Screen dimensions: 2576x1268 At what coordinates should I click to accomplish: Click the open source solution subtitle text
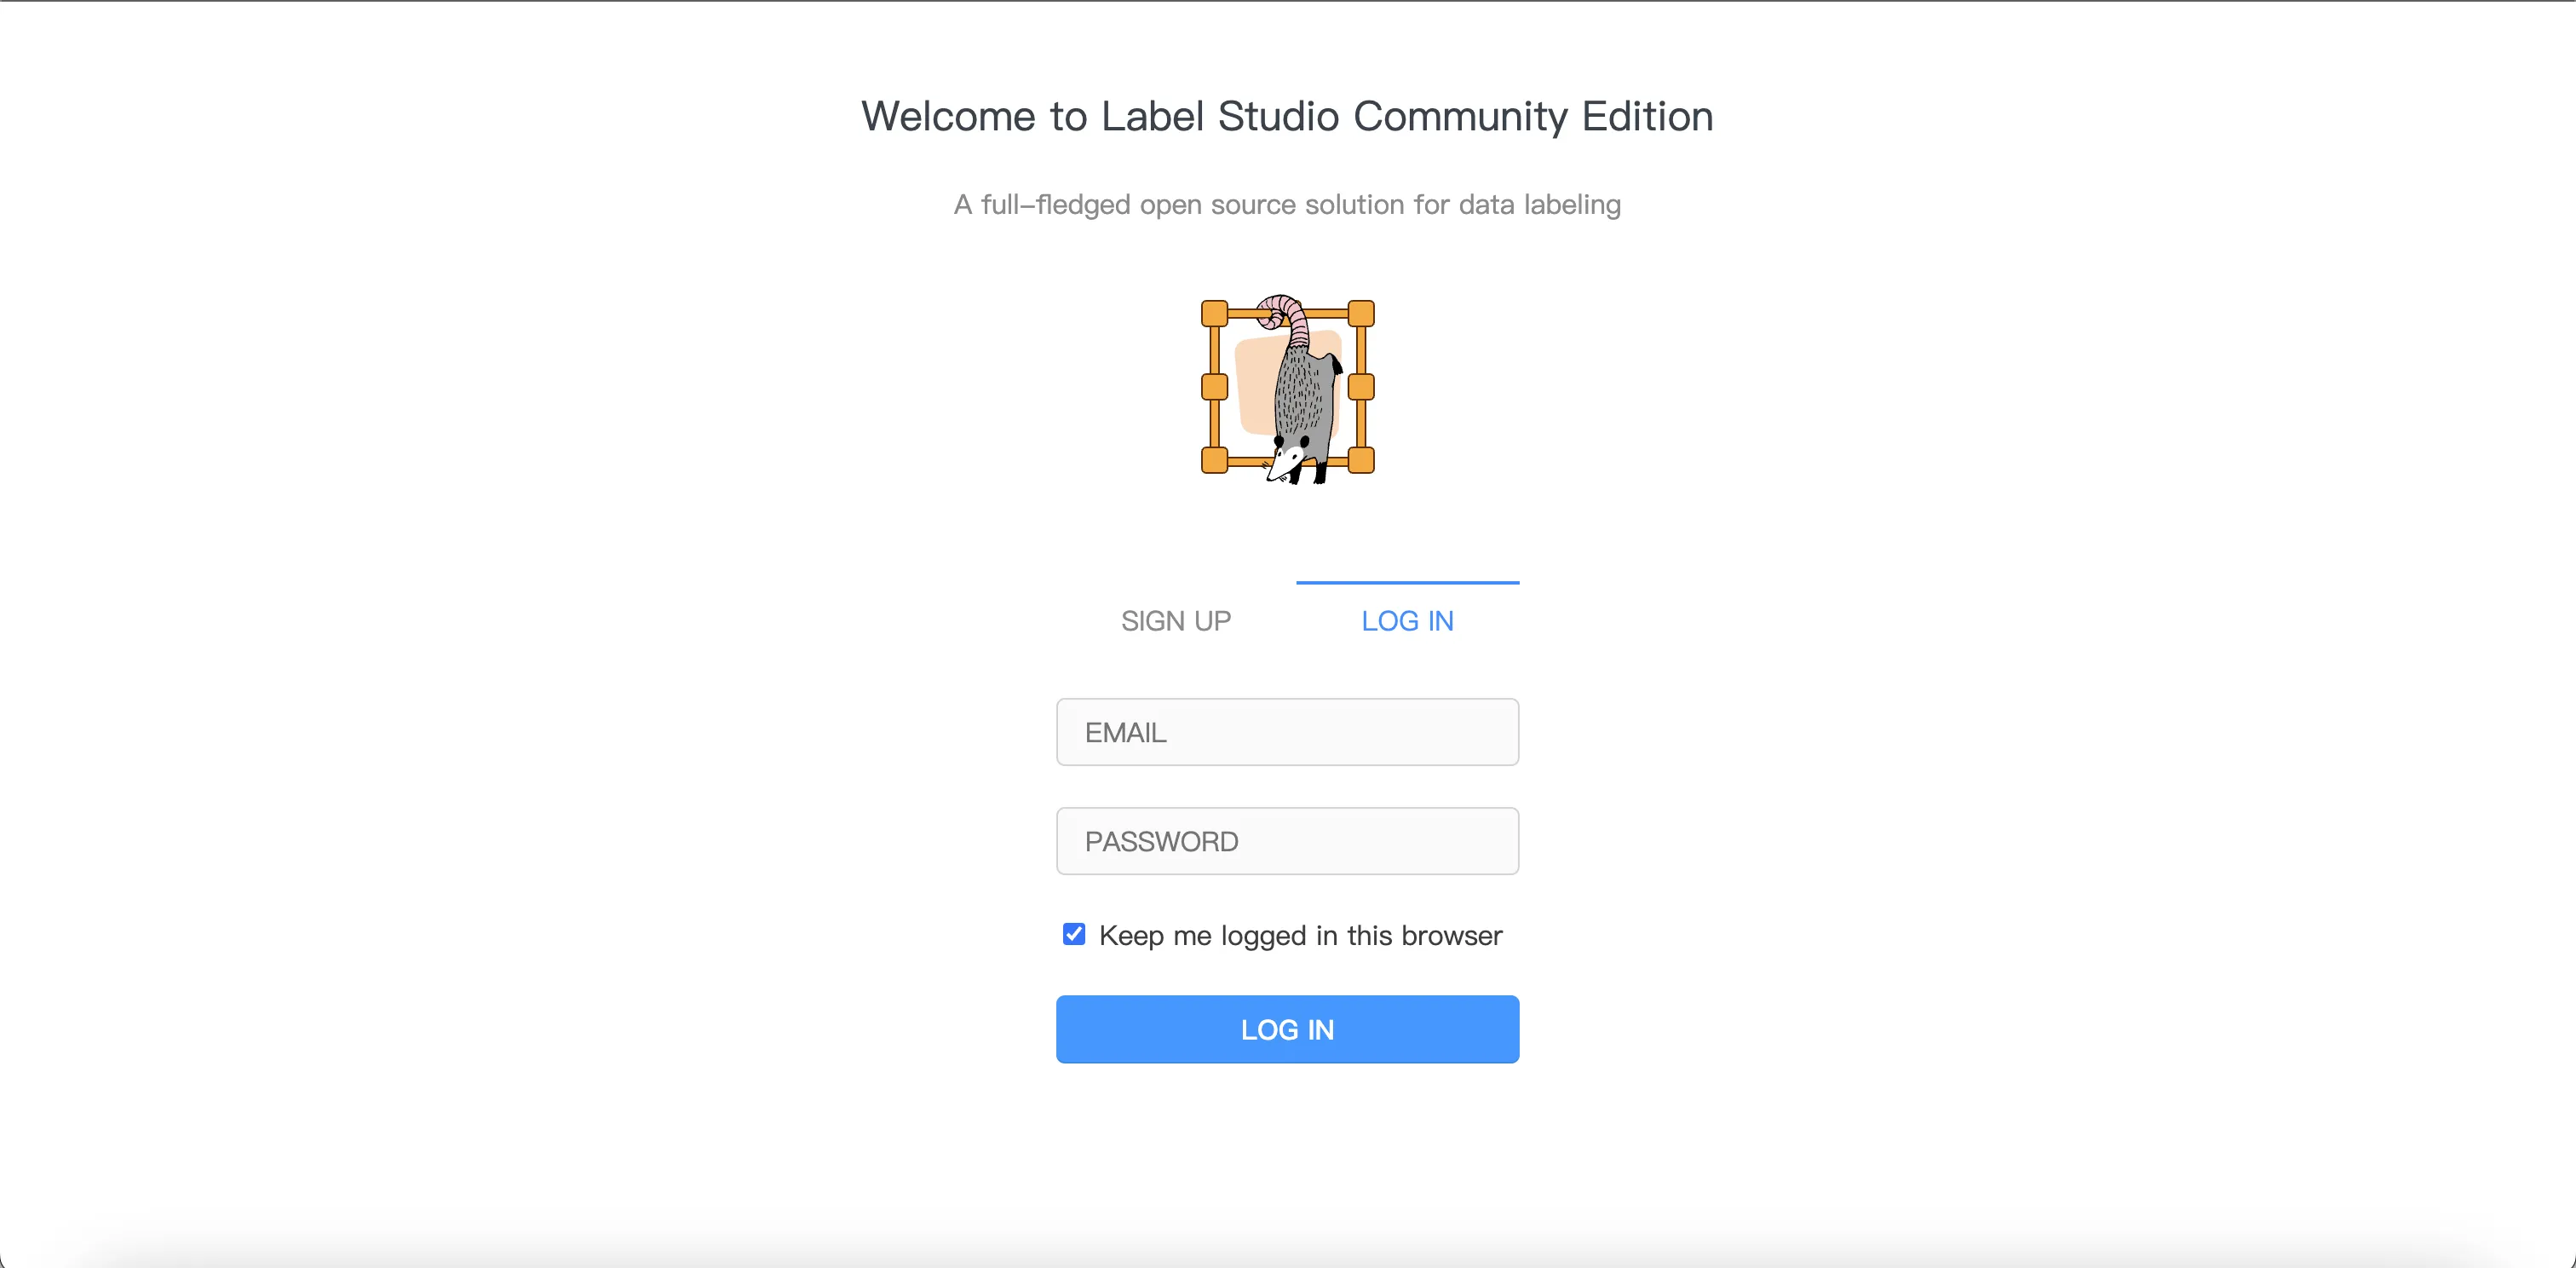[x=1287, y=205]
